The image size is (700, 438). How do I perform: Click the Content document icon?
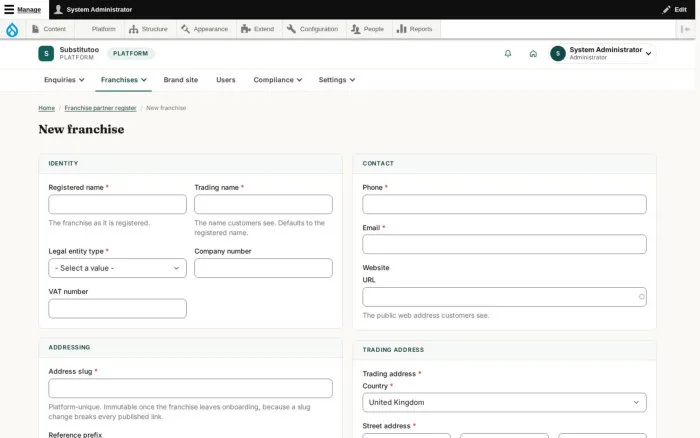pos(36,29)
